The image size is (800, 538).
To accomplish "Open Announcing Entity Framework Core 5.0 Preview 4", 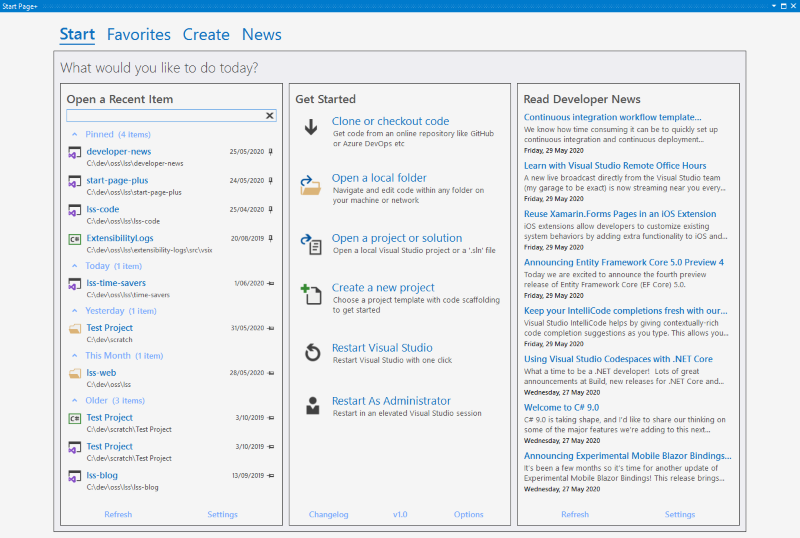I will (x=623, y=262).
